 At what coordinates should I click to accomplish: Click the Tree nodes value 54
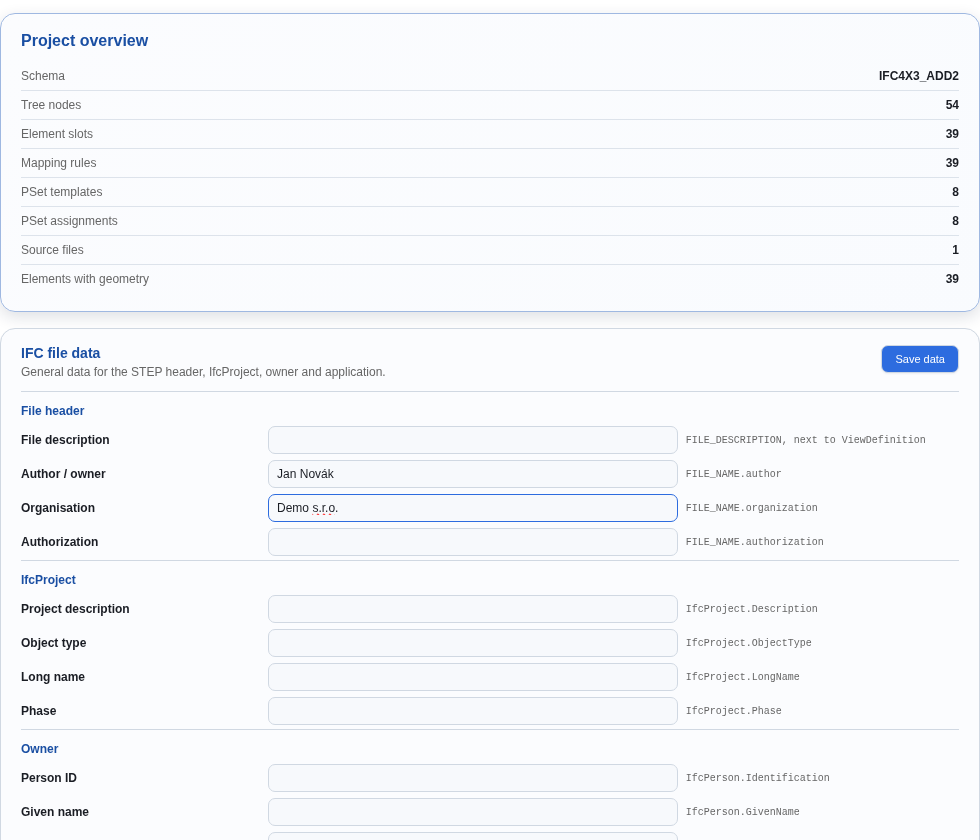coord(952,105)
